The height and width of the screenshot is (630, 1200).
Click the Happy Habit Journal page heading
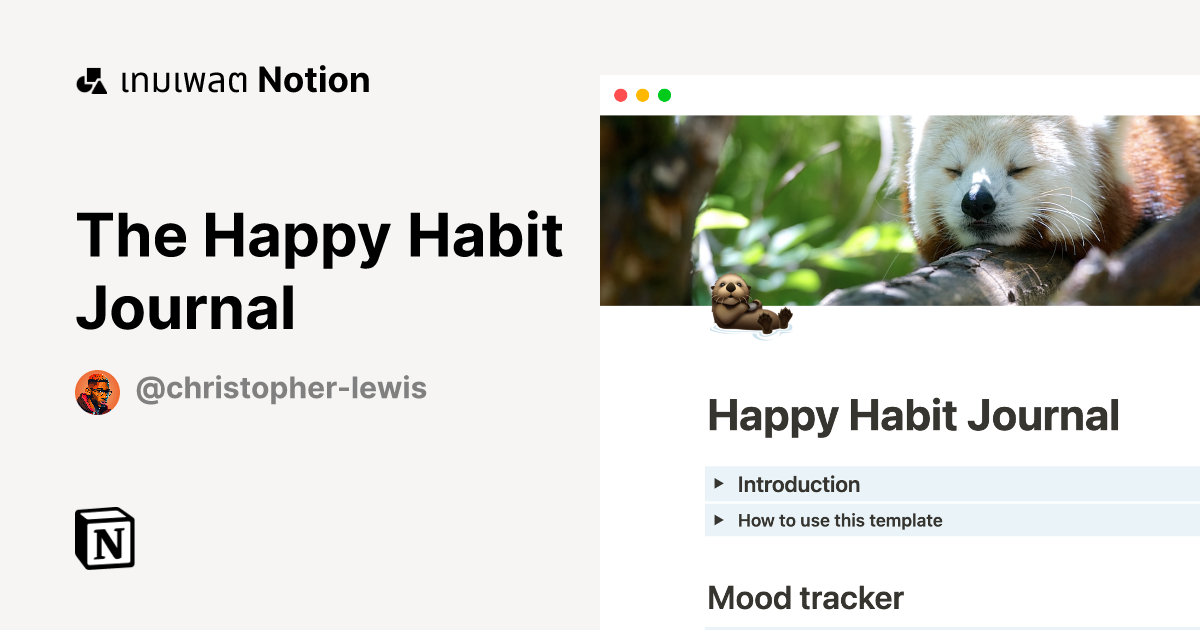pyautogui.click(x=912, y=415)
